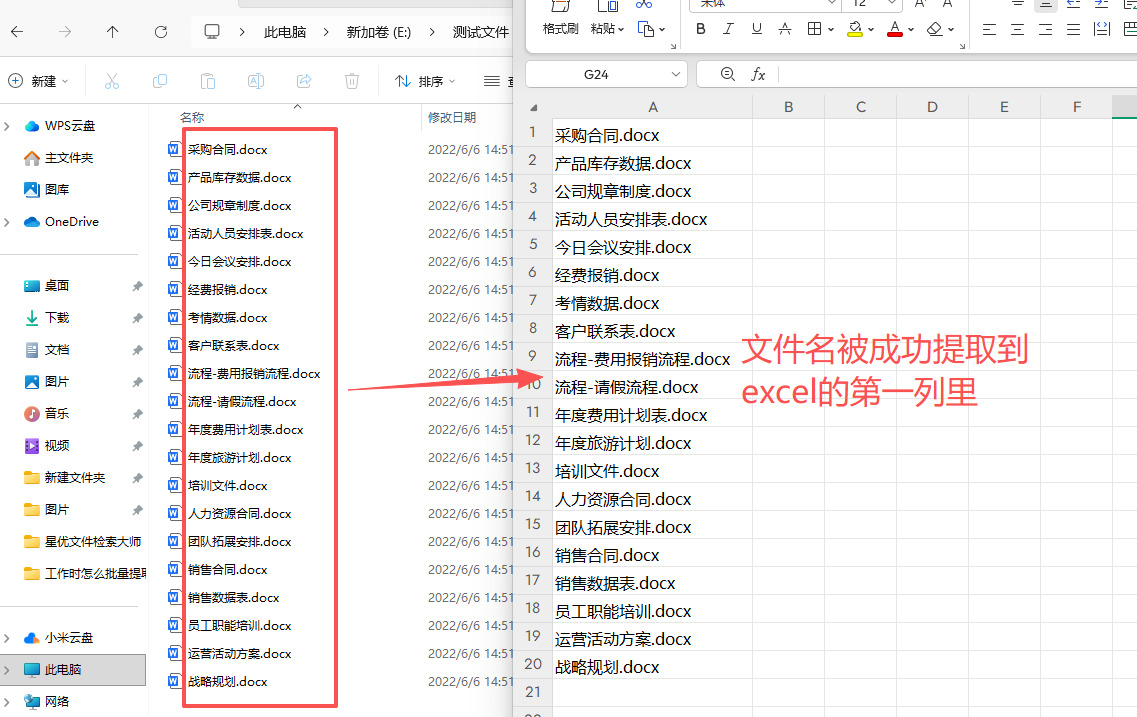Click the cell borders icon
The width and height of the screenshot is (1137, 717).
point(814,29)
